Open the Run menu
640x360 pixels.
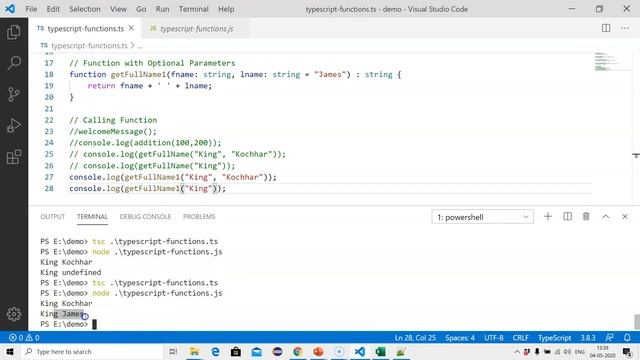[162, 9]
